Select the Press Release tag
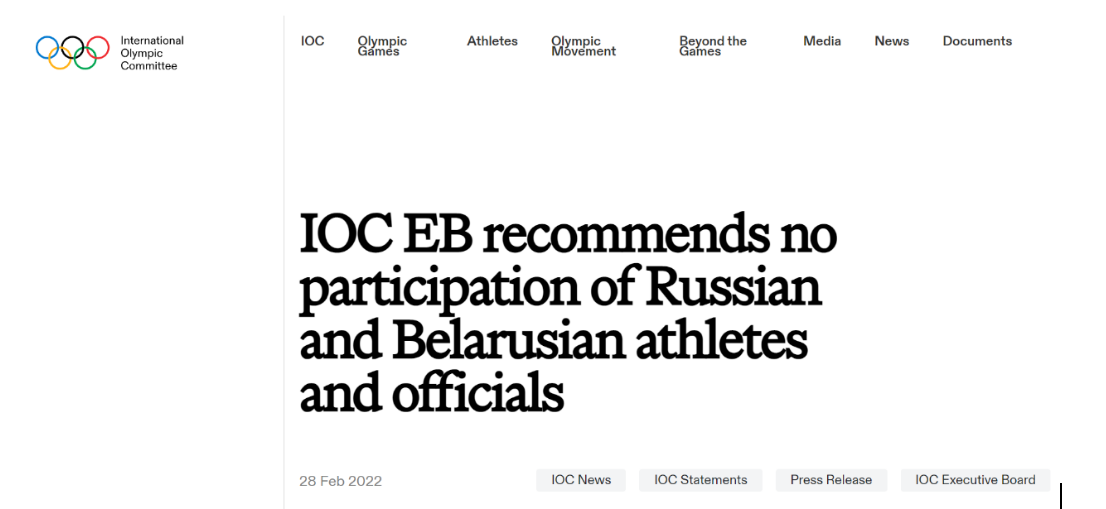This screenshot has height=509, width=1106. point(831,480)
